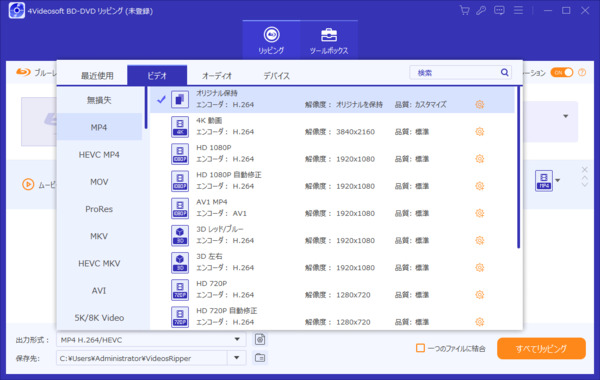Move title down with arrow
Image resolution: width=600 pixels, height=380 pixels.
584,184
